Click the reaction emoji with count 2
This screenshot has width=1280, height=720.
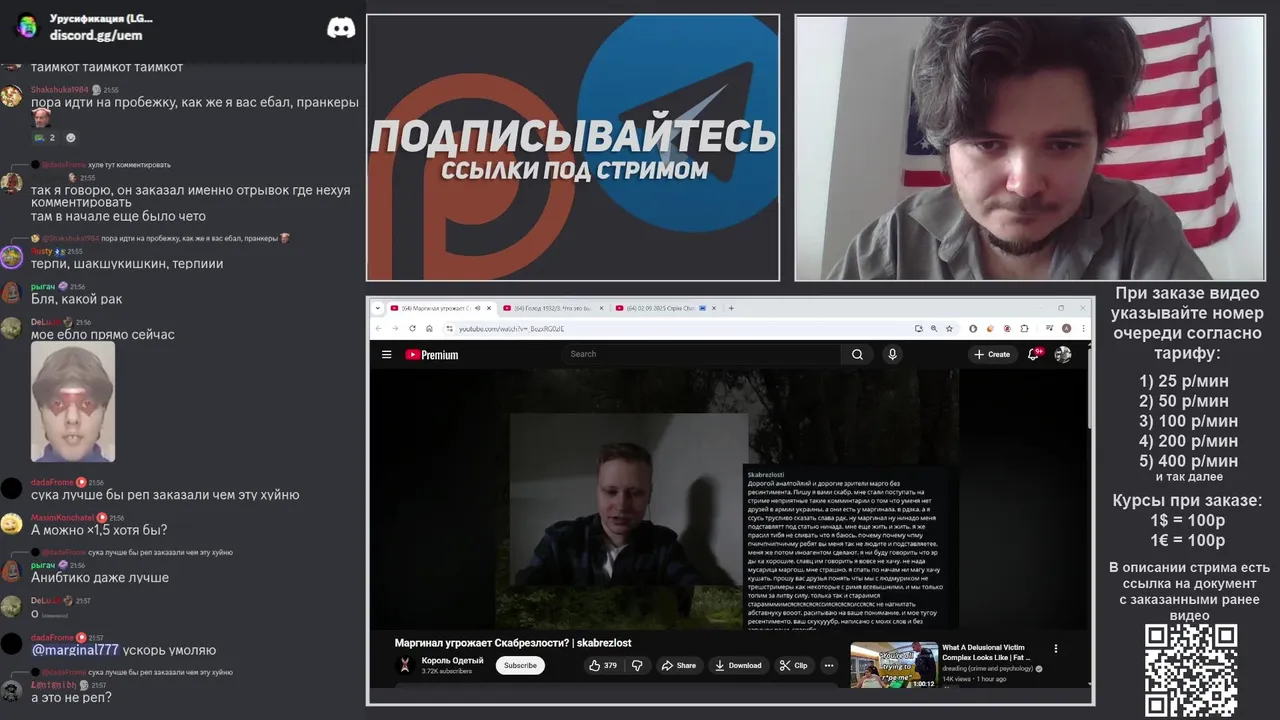(45, 138)
